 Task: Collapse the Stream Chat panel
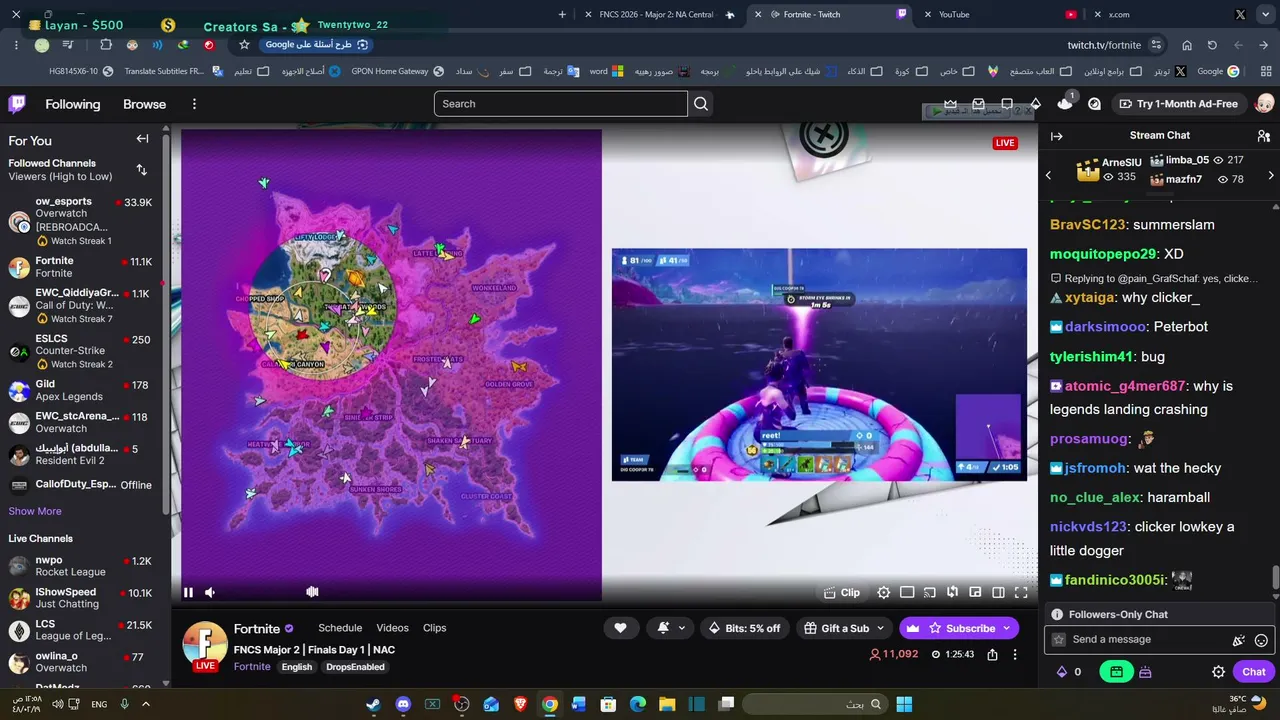1056,136
